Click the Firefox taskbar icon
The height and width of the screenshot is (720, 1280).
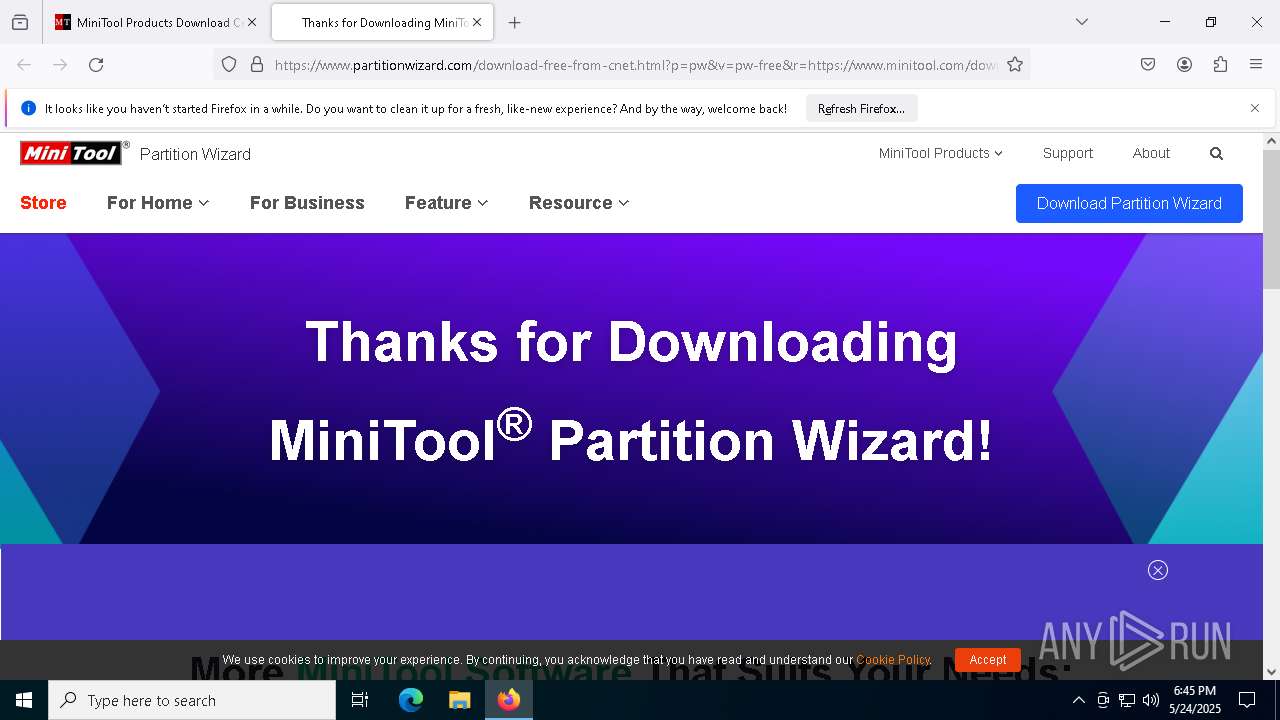point(509,700)
